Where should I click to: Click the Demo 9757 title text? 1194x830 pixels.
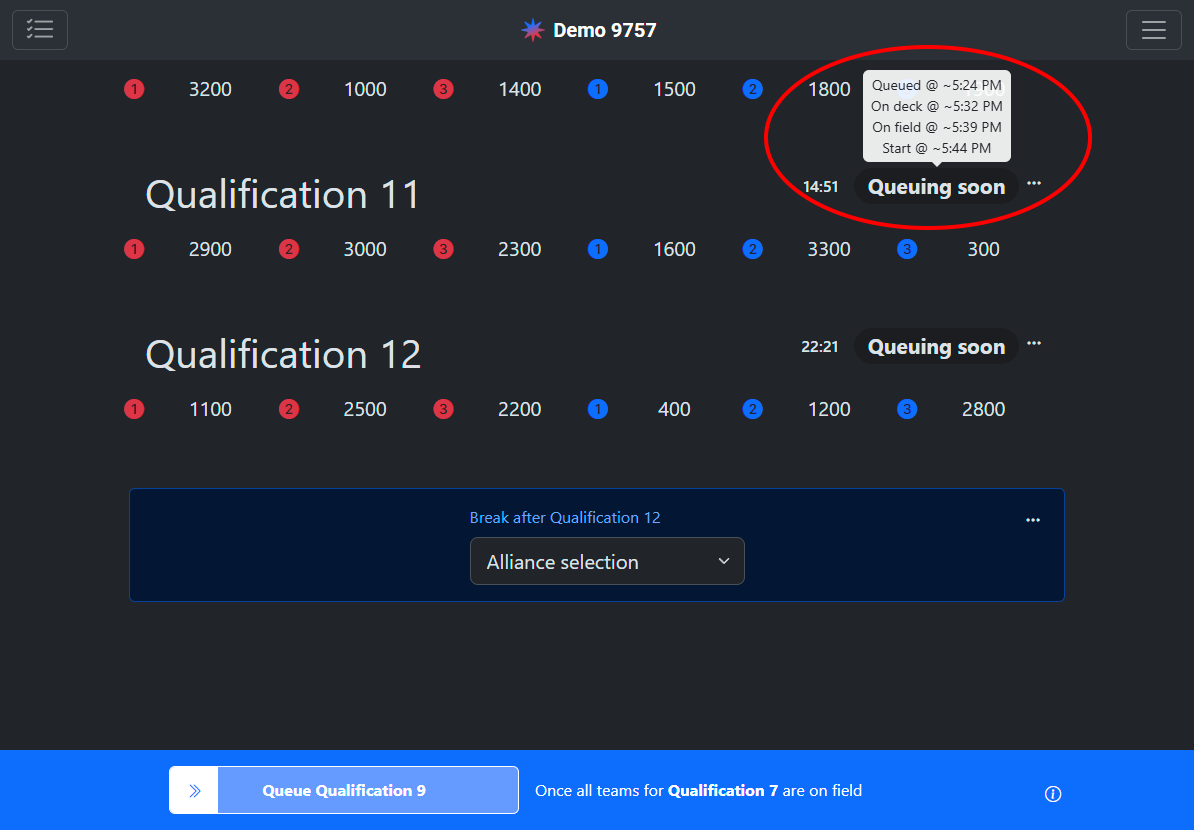[x=604, y=30]
